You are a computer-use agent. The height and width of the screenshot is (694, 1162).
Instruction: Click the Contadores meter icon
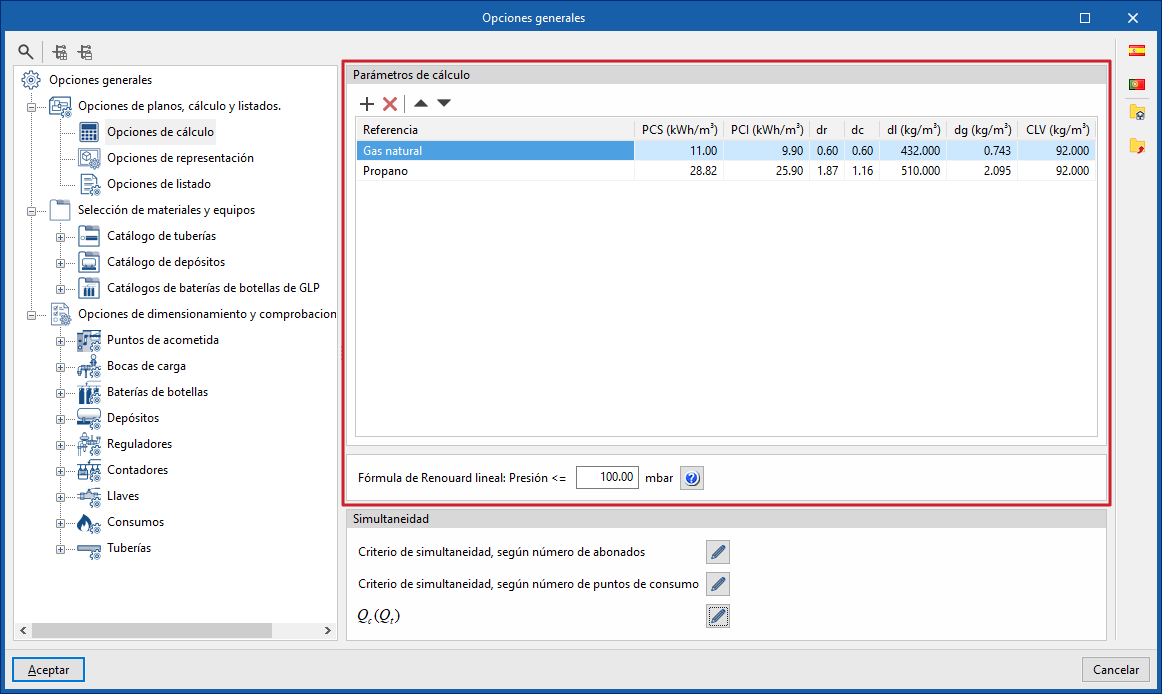coord(89,471)
